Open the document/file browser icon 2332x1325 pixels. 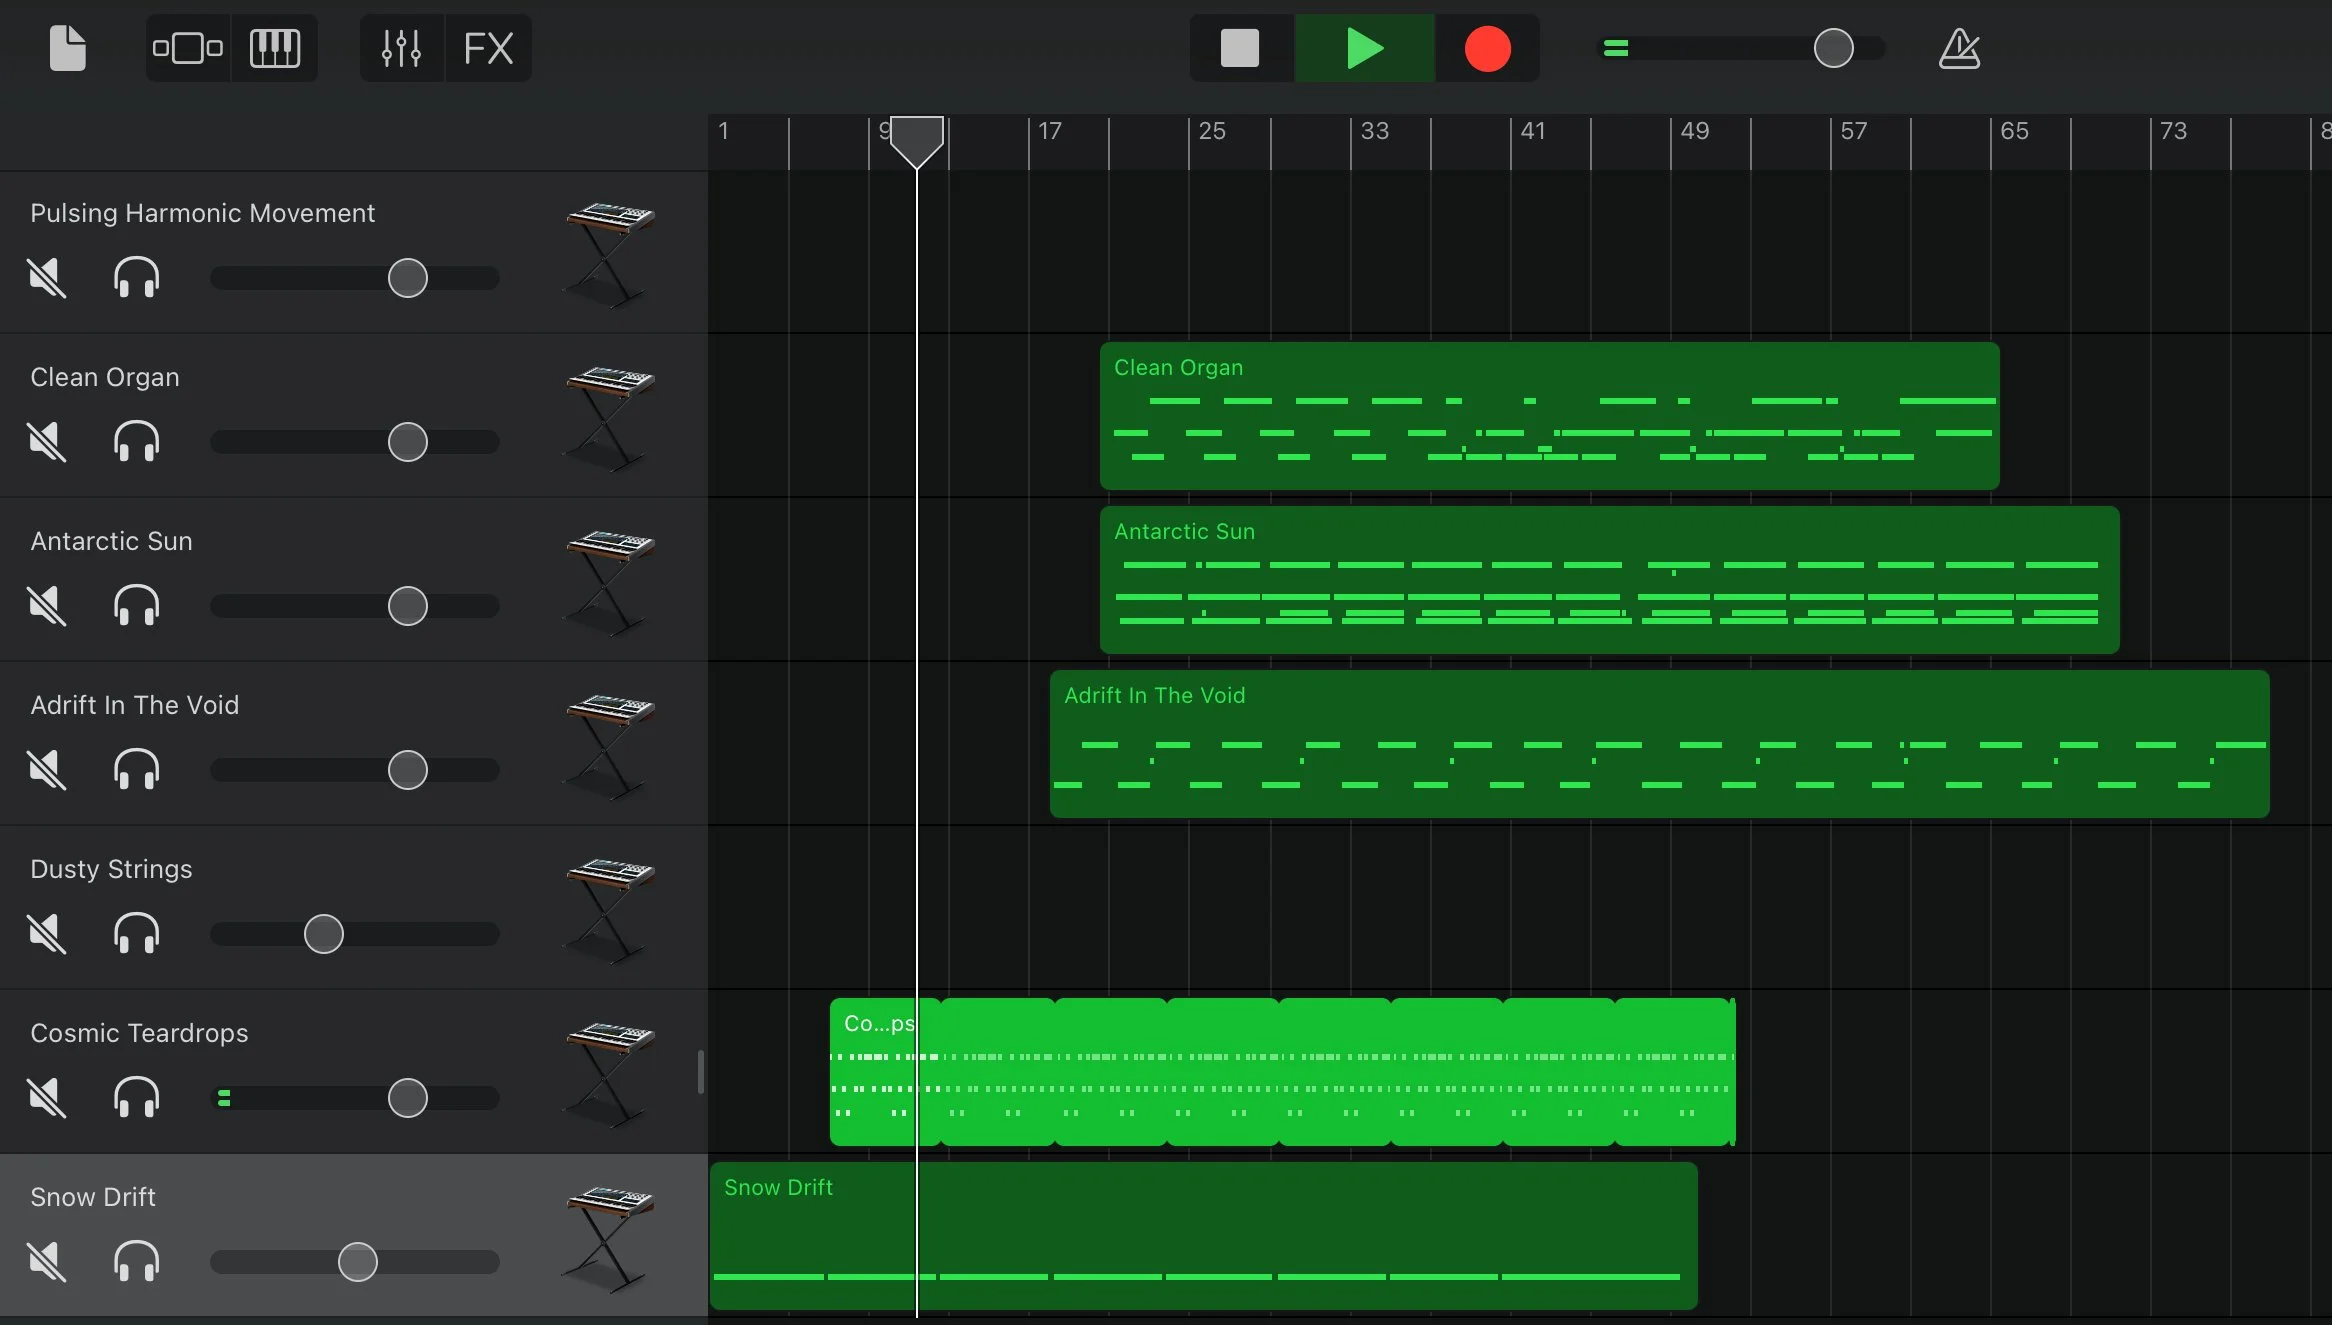tap(67, 47)
